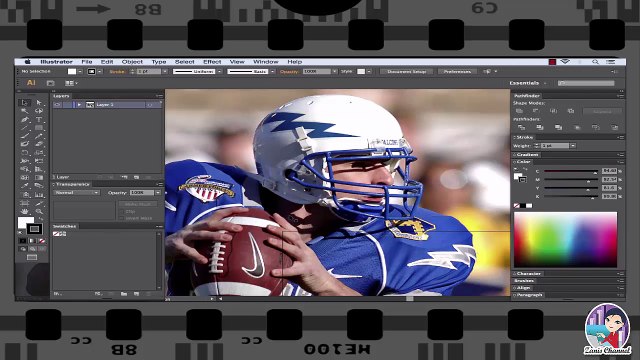The height and width of the screenshot is (360, 640).
Task: Open the Apple menu
Action: tap(28, 62)
